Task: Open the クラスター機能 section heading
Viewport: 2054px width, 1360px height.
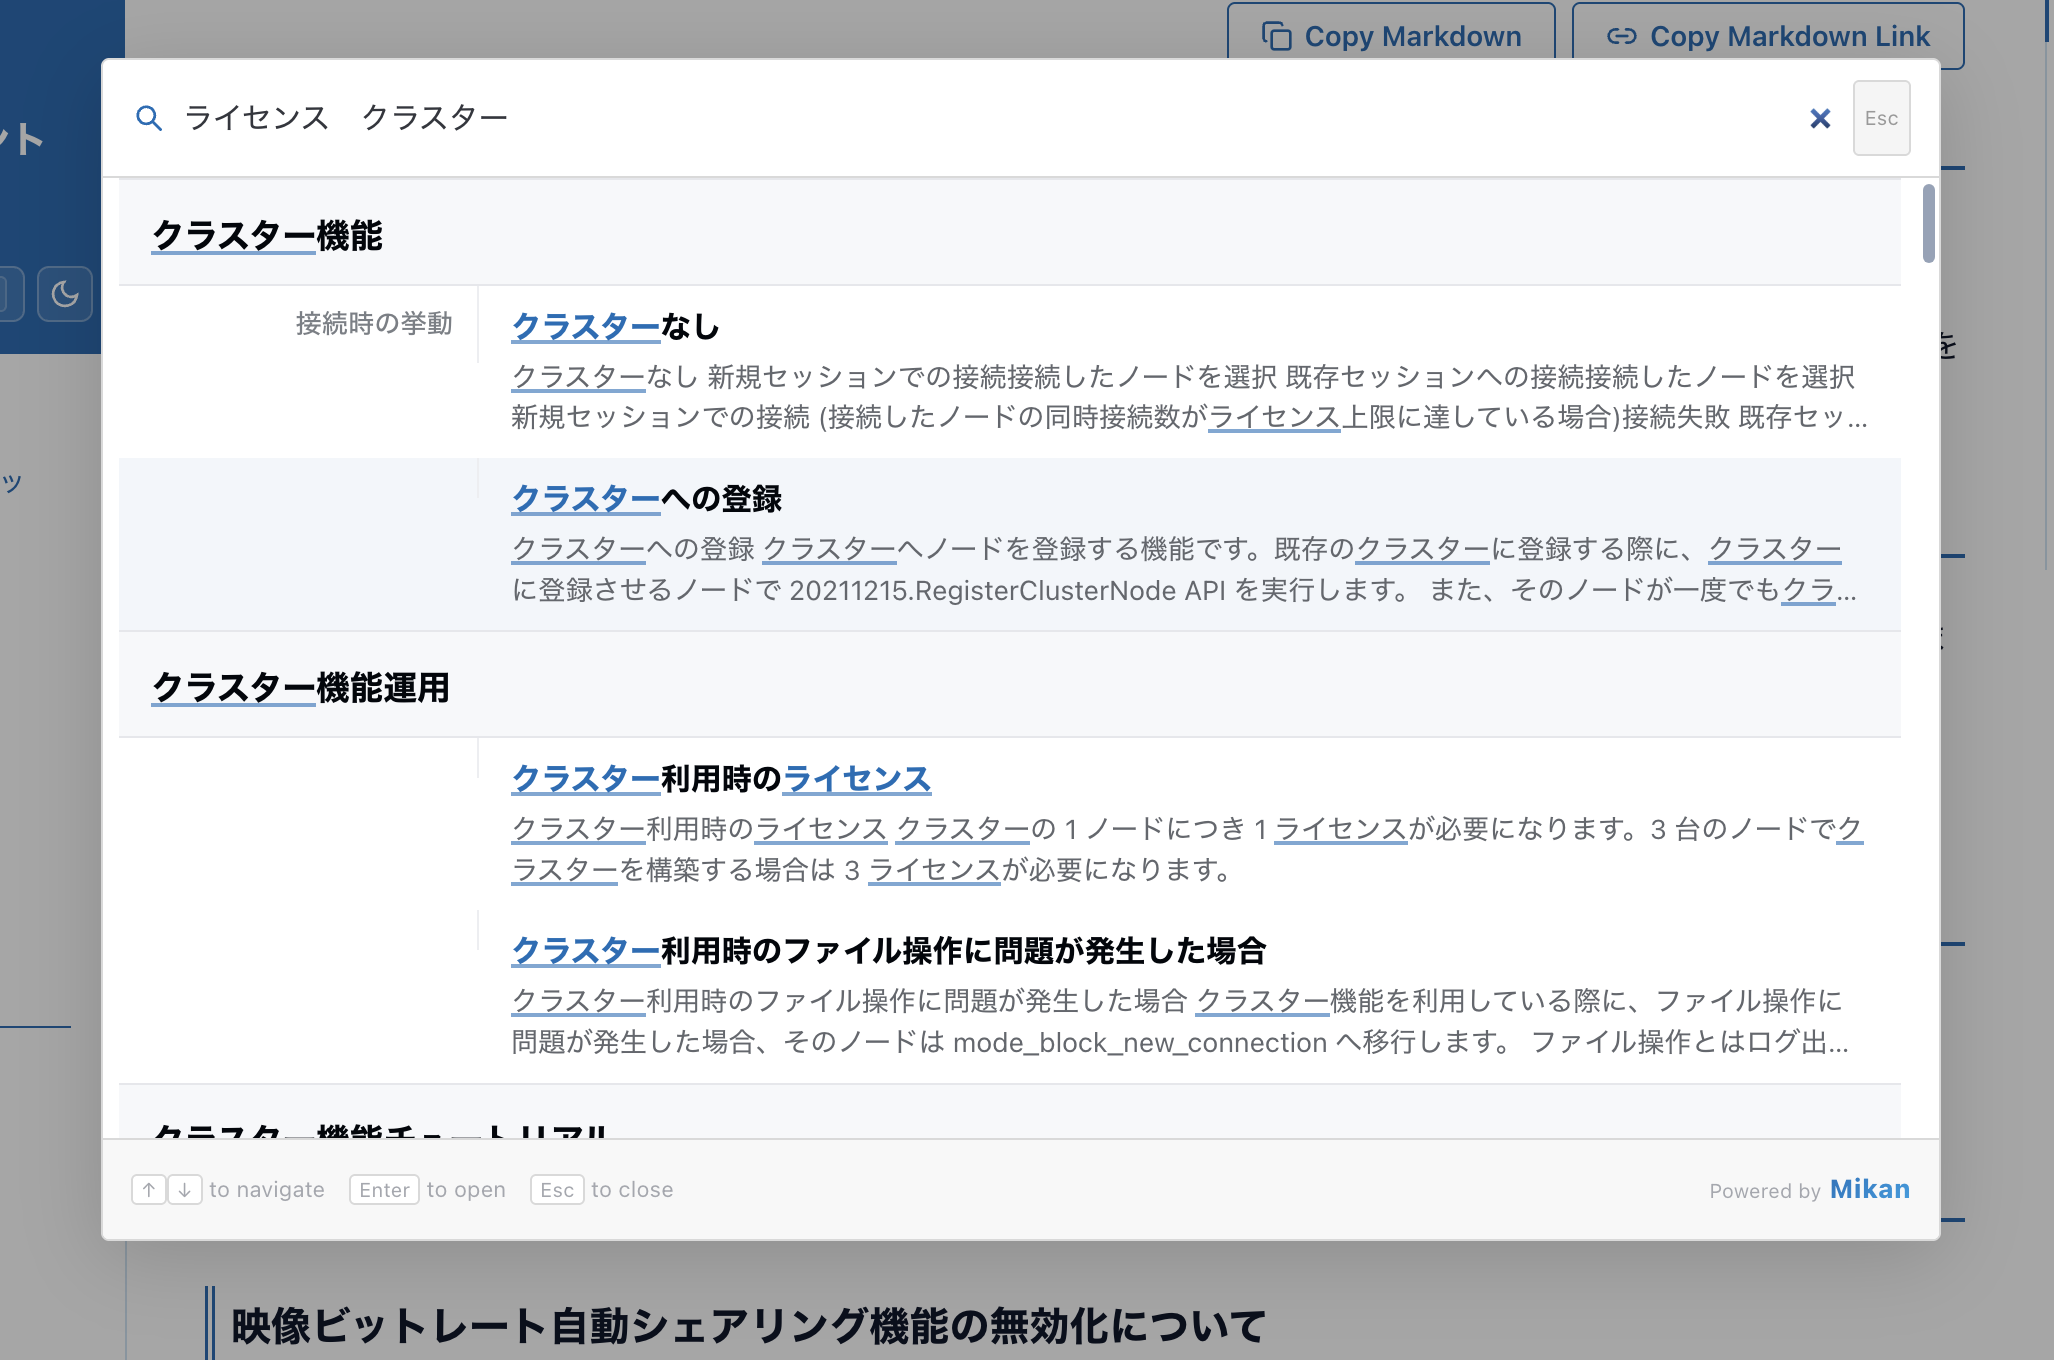Action: tap(267, 236)
